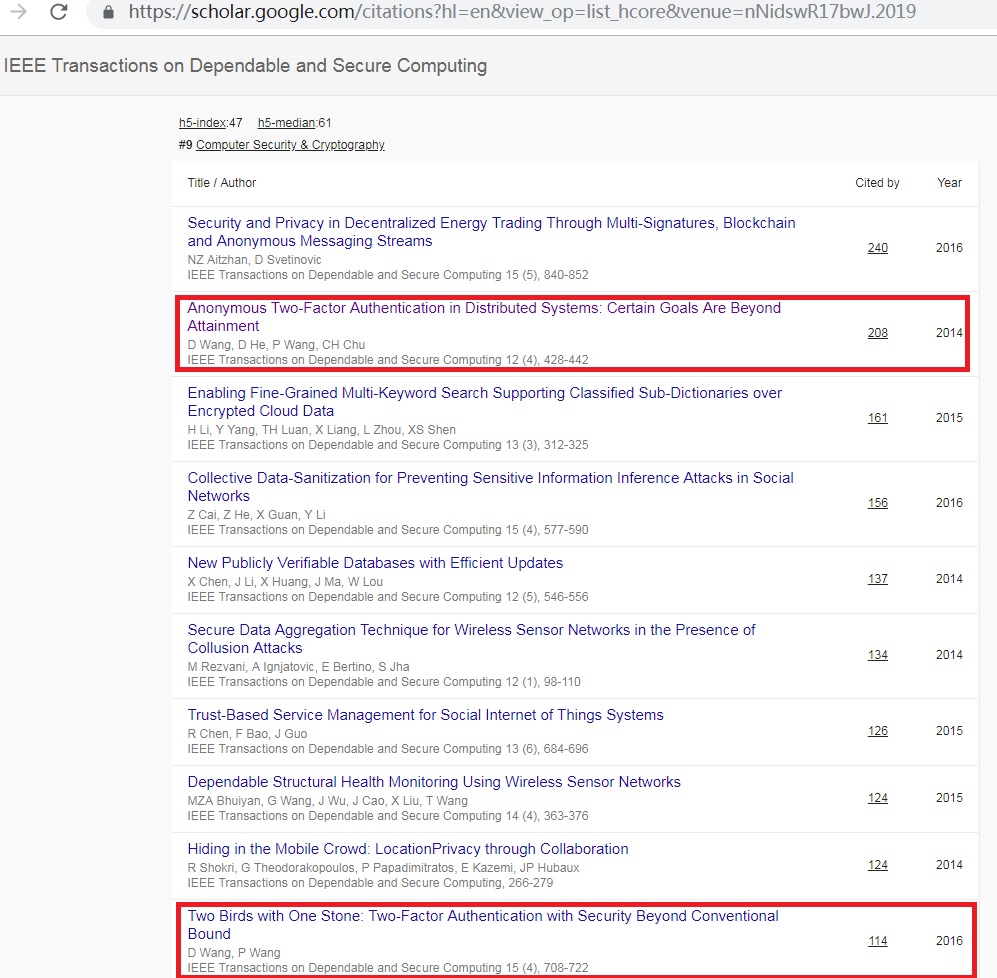Click year 2016 of Data-Sanitization paper
Image resolution: width=997 pixels, height=978 pixels.
click(949, 503)
